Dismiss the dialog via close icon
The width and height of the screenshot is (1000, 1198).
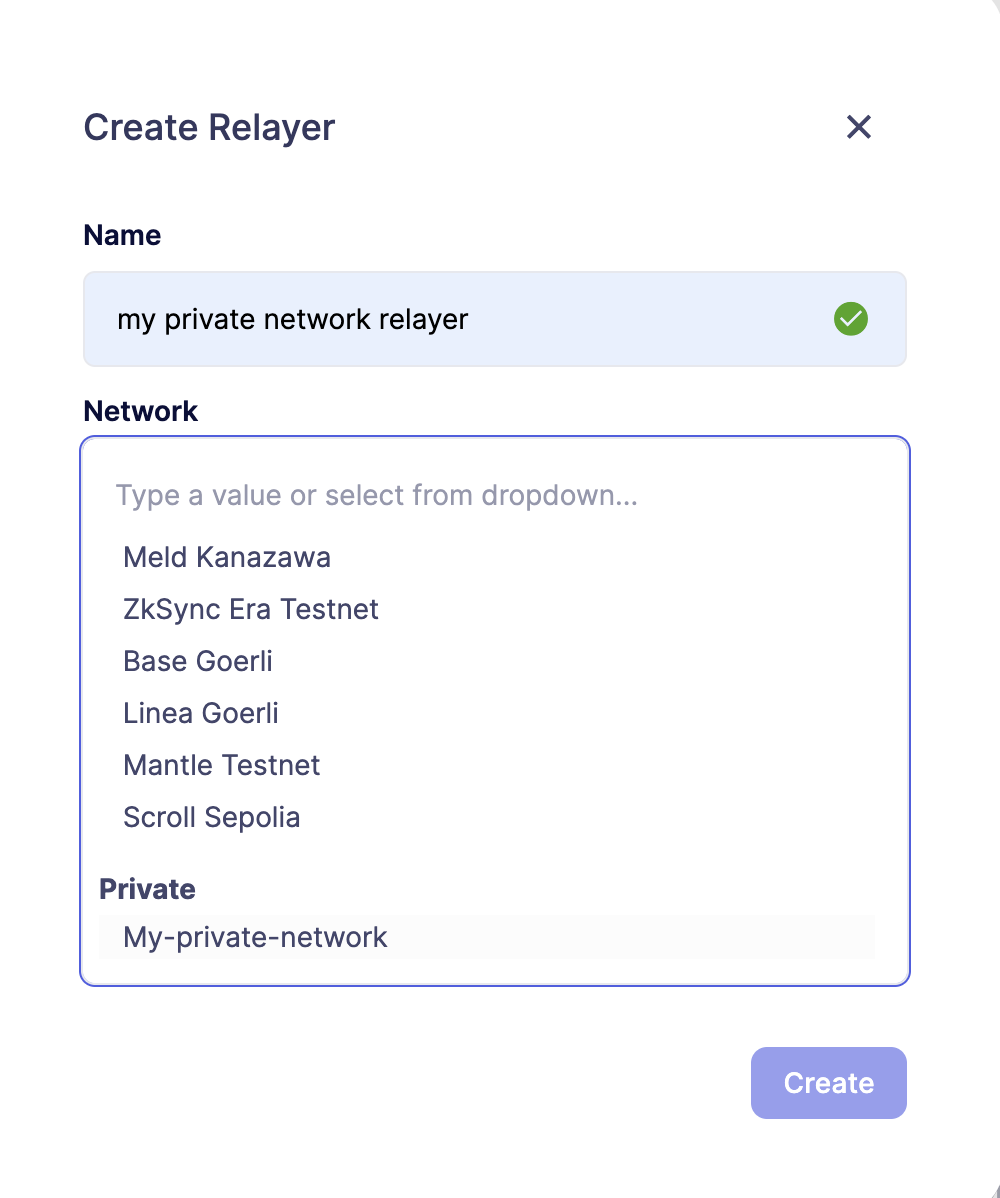(x=858, y=127)
